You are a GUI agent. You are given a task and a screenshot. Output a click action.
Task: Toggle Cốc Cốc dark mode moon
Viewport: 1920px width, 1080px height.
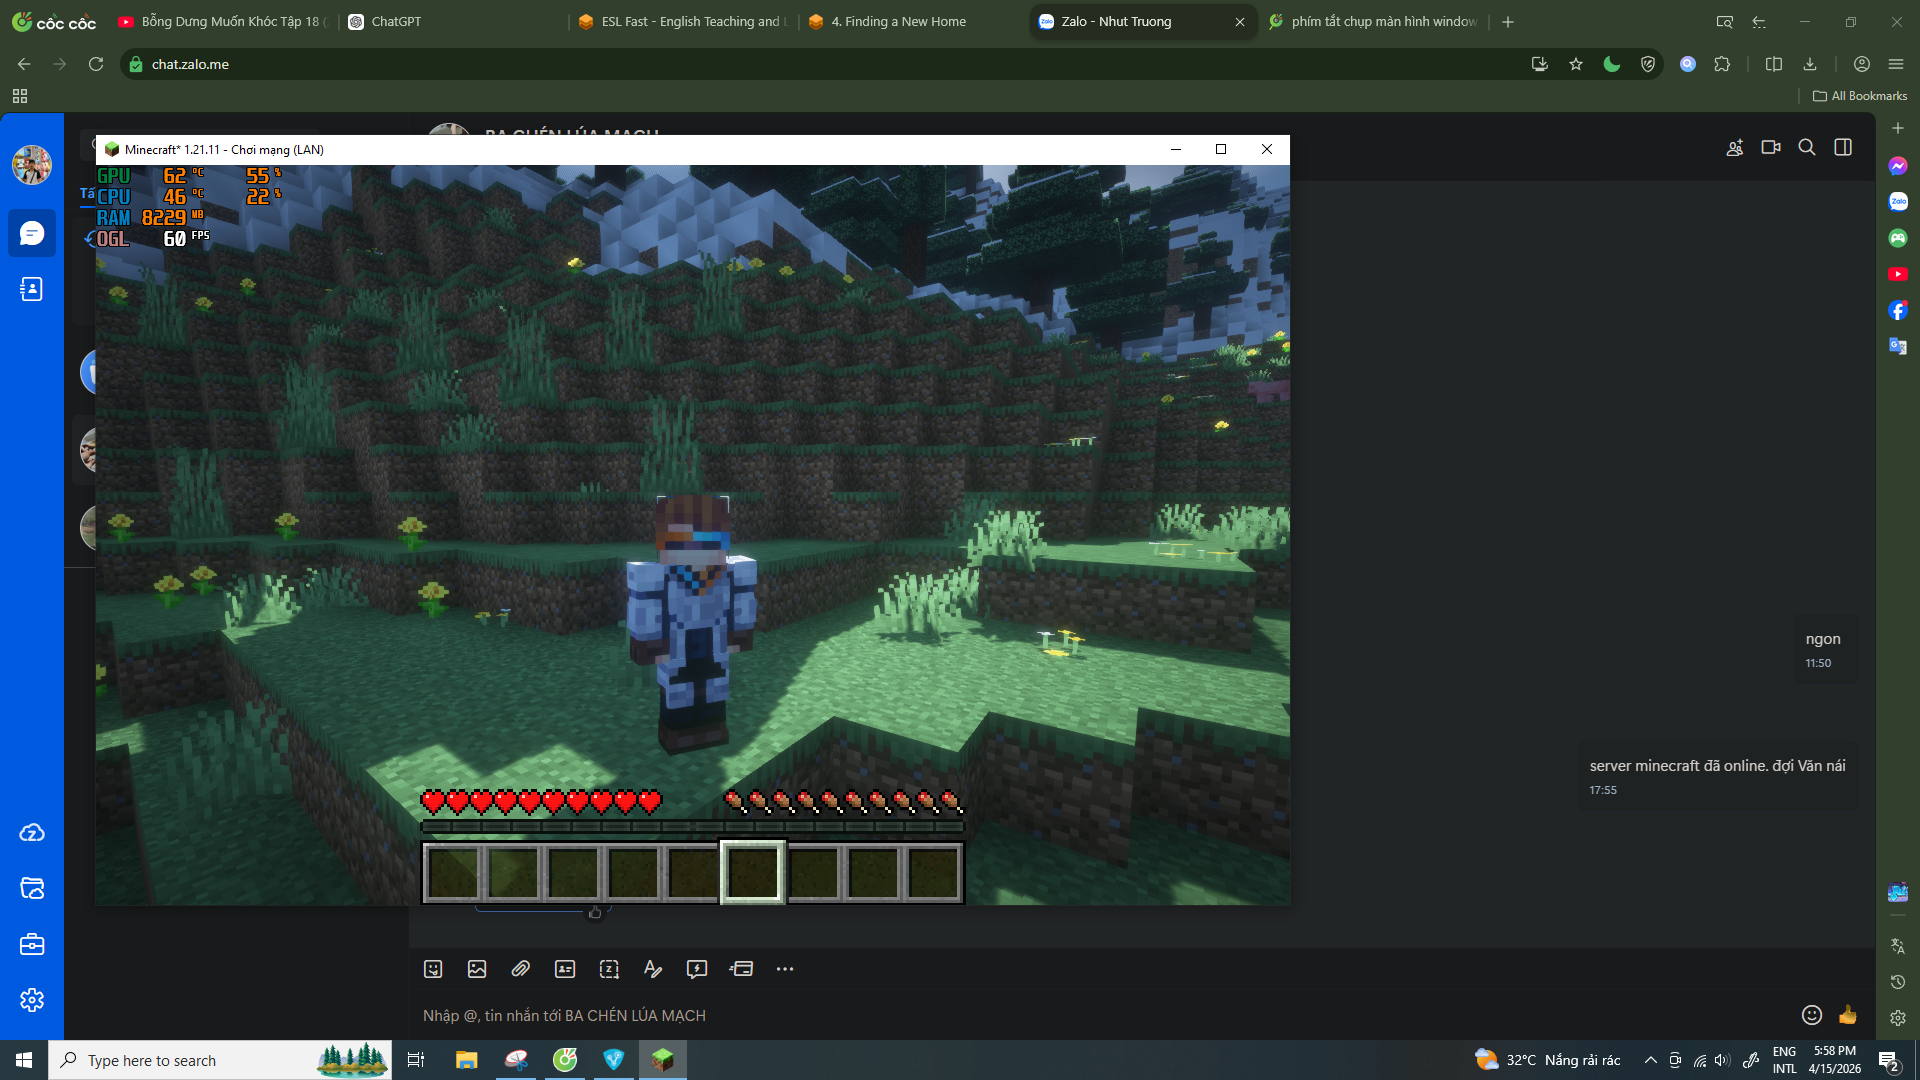(x=1612, y=64)
